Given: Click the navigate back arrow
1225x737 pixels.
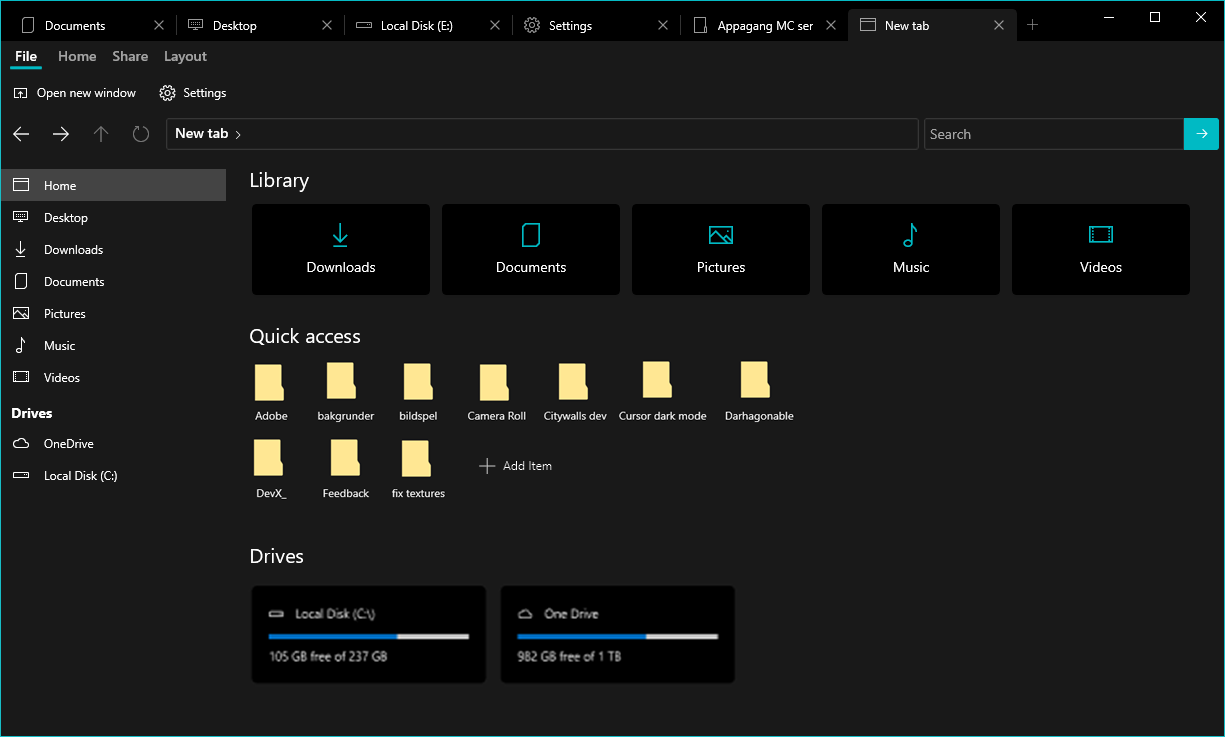Looking at the screenshot, I should point(21,133).
